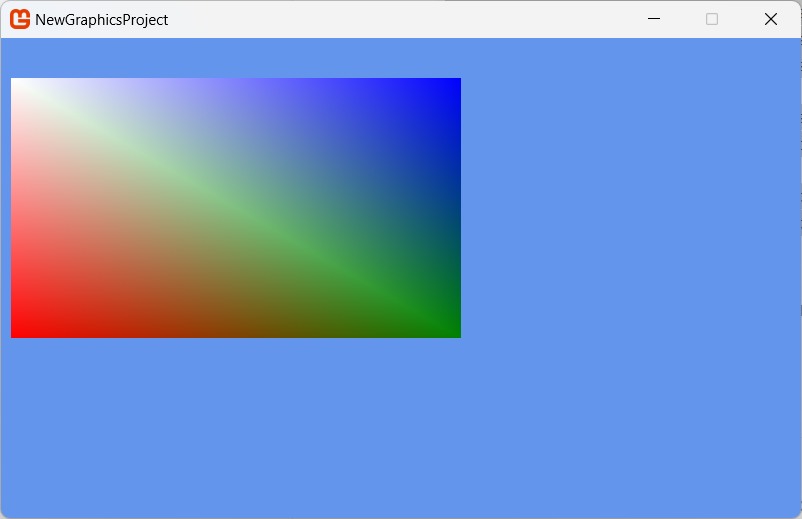Click the brown area at the gradient's bottom edge middle

coord(236,332)
